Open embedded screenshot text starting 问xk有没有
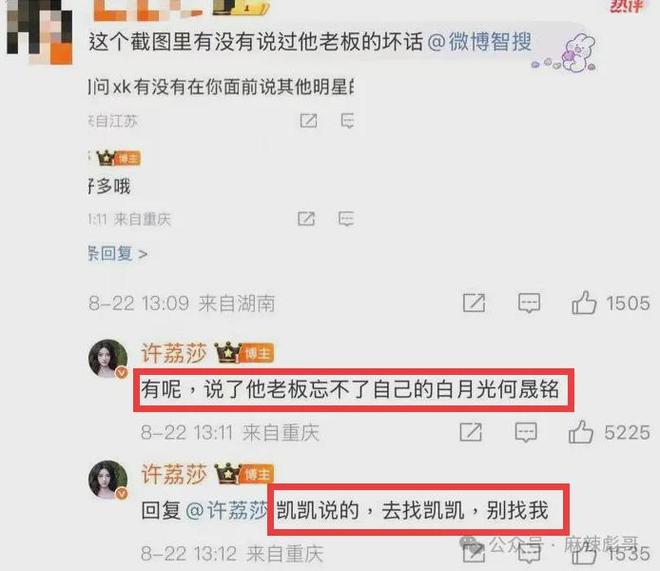Screen dimensions: 660x571 click(x=221, y=87)
